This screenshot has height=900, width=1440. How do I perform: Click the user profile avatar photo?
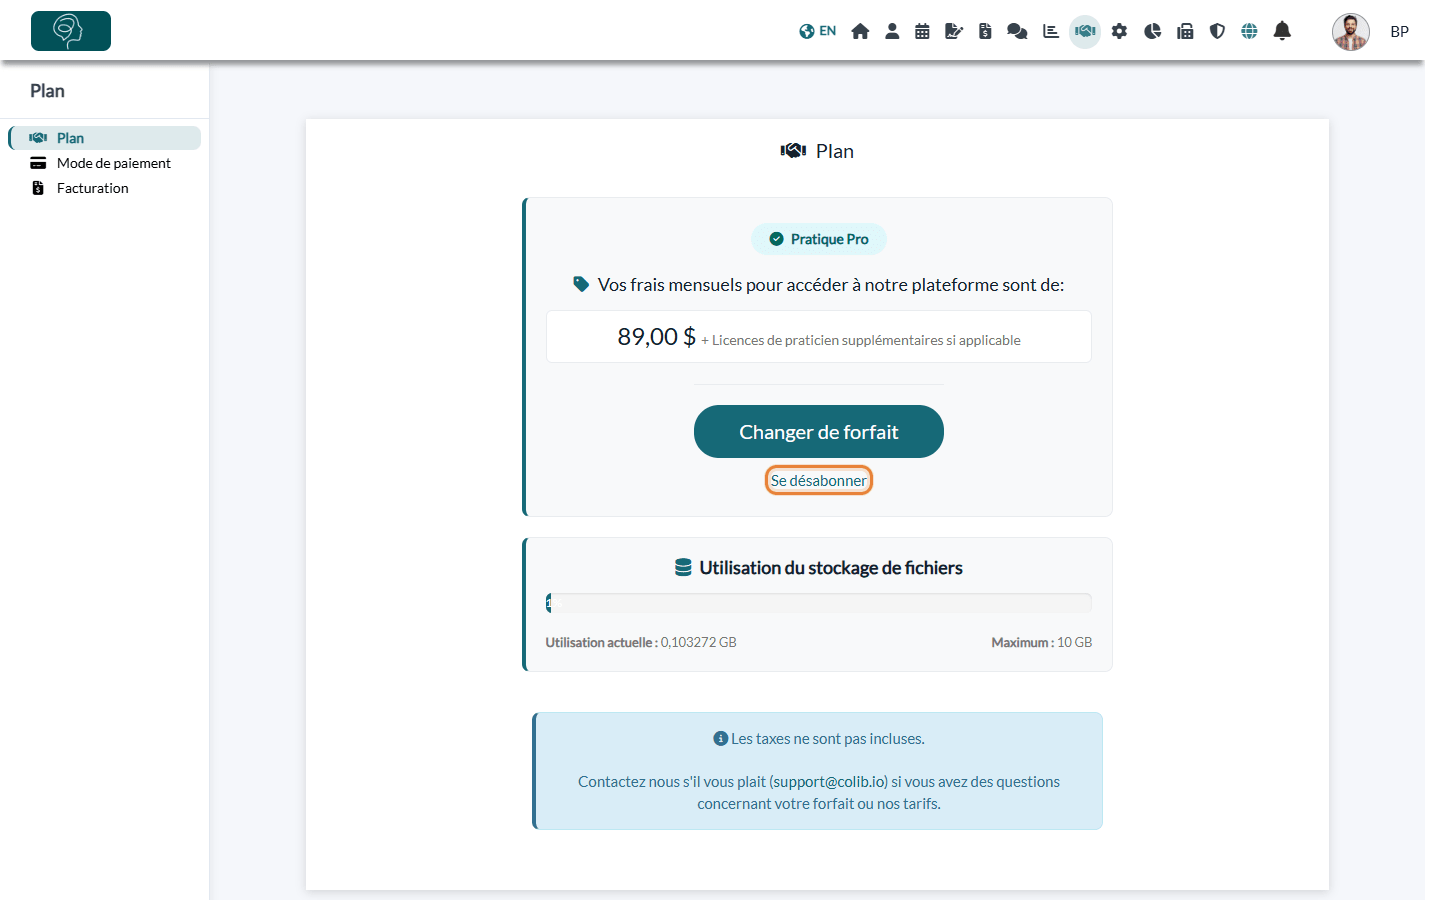point(1350,32)
